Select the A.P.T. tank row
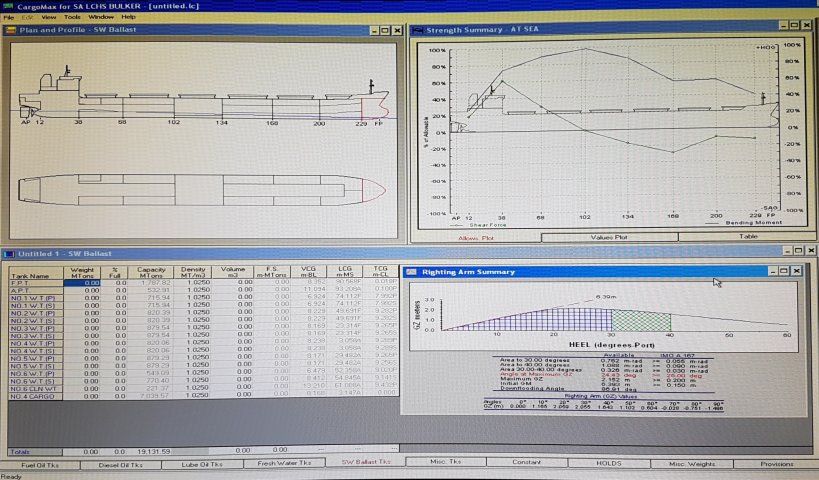Viewport: 819px width, 480px height. point(36,290)
